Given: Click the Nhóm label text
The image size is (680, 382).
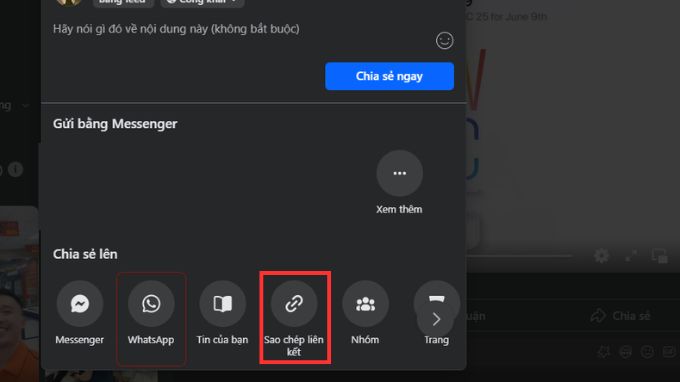Looking at the screenshot, I should 365,340.
